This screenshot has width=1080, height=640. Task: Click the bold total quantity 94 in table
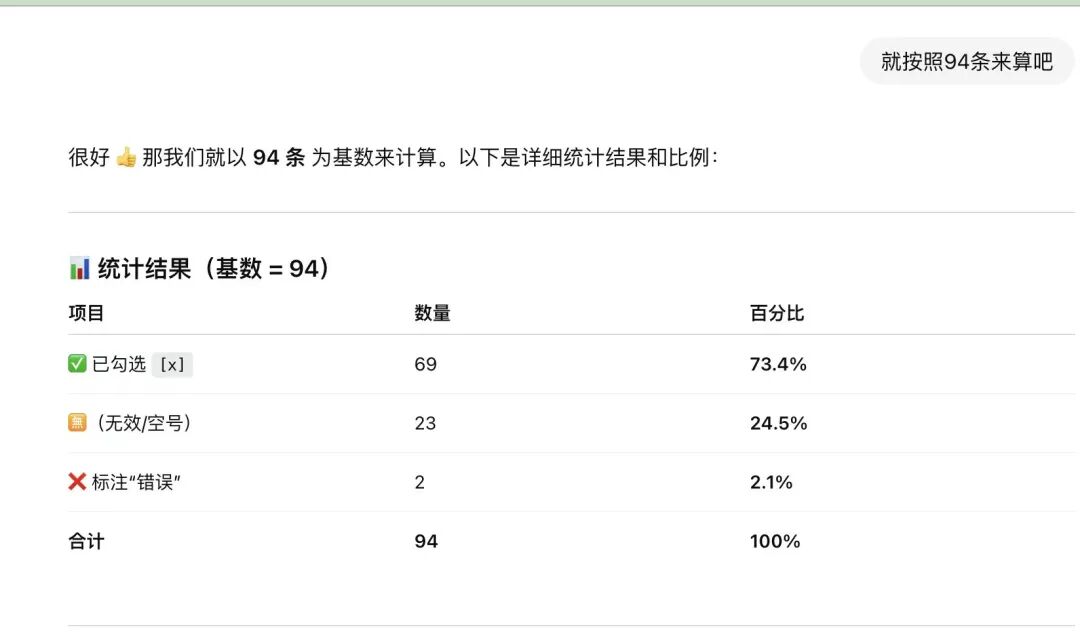(426, 541)
